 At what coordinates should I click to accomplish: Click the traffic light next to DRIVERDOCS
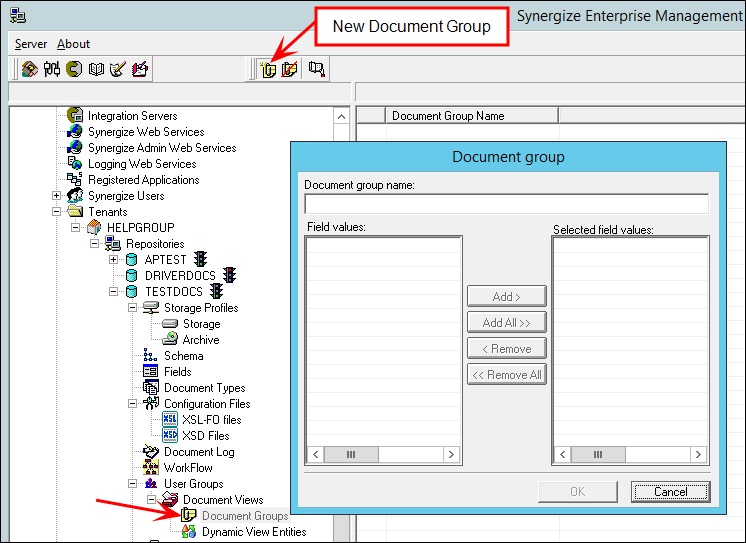[229, 276]
